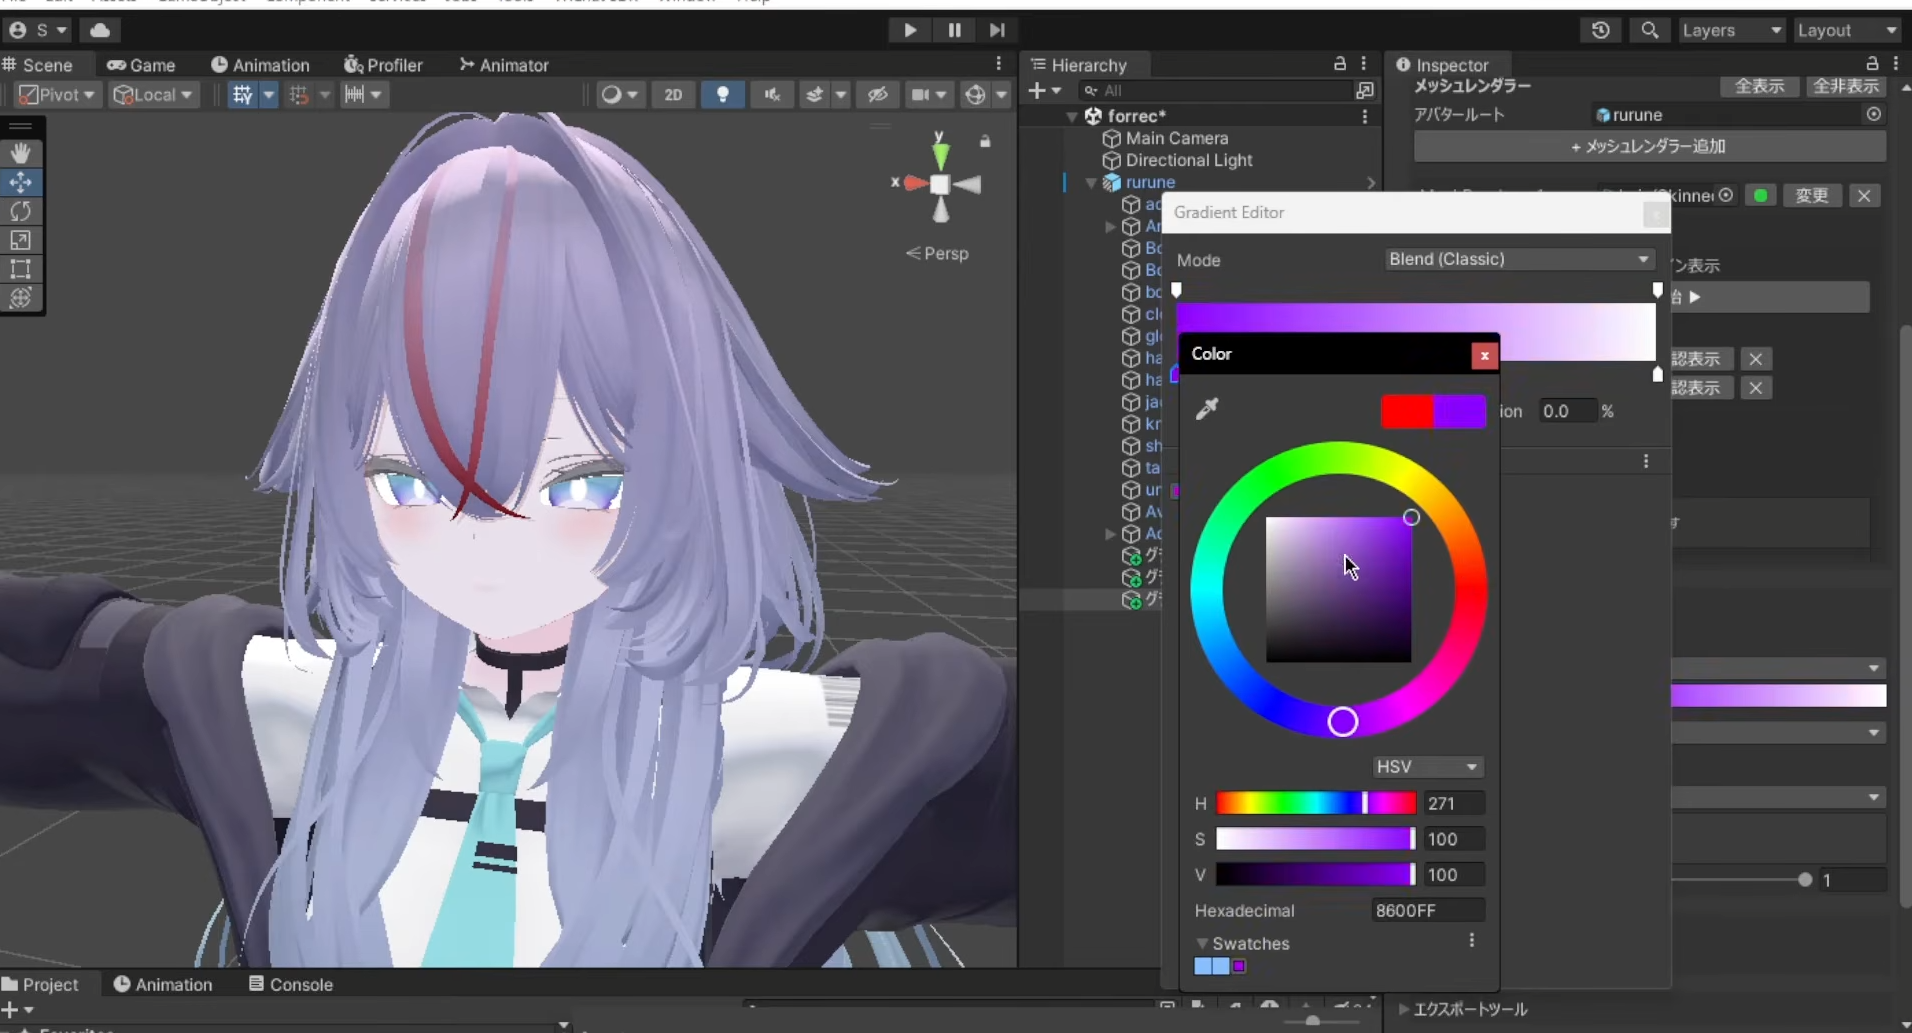
Task: Open the Layers dropdown
Action: 1732,30
